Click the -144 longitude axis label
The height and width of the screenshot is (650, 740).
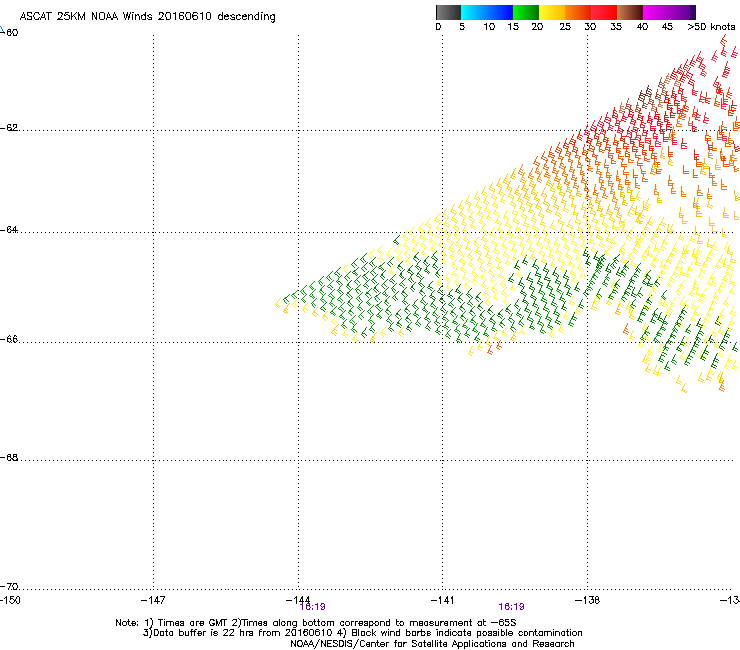(298, 599)
